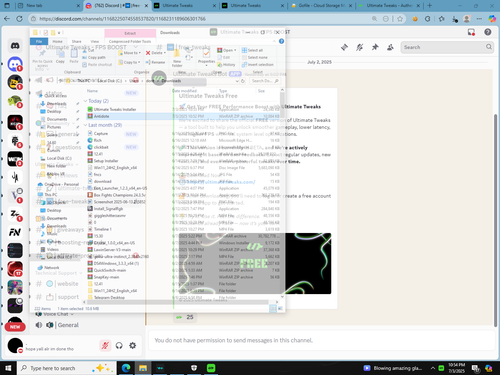Collapse the Last month (29) group
The image size is (500, 375).
pos(85,125)
